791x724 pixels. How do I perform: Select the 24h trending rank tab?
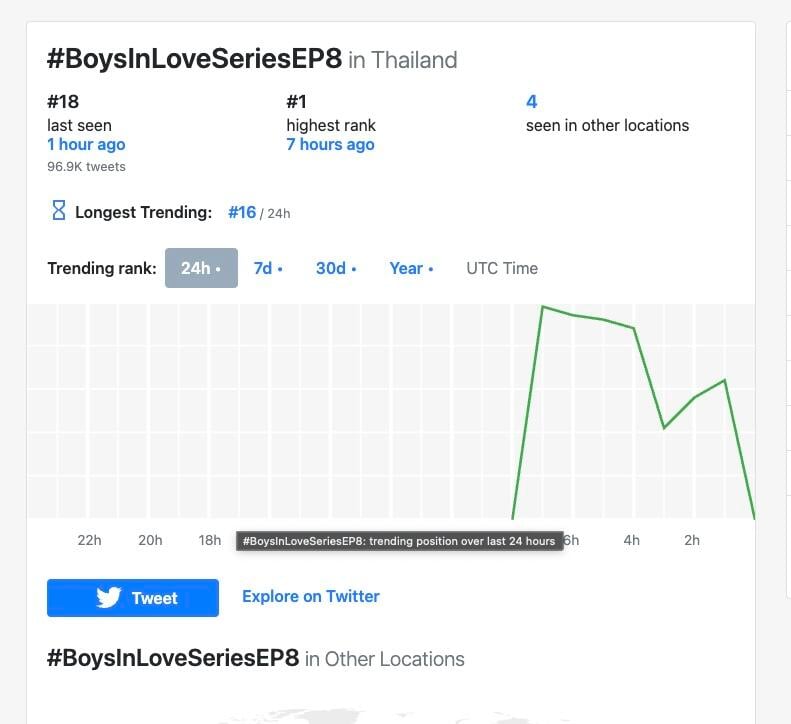201,268
